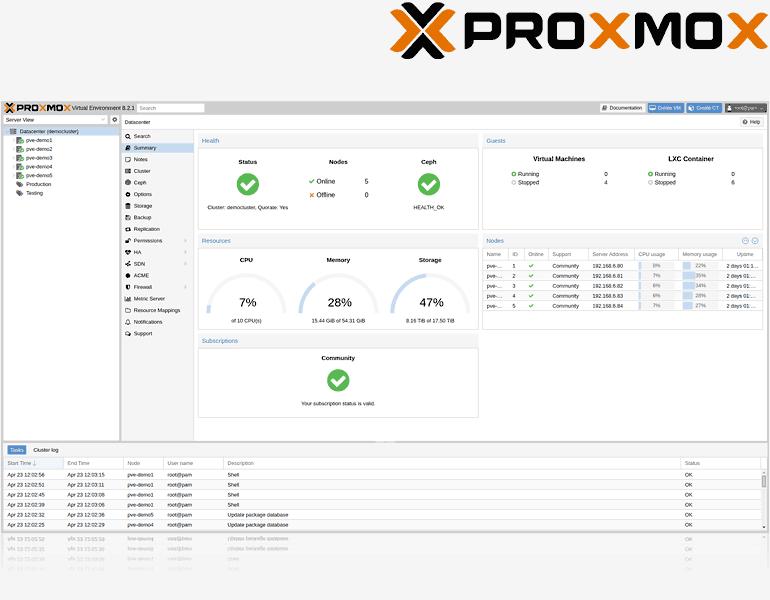Open the Options gear icon

128,194
